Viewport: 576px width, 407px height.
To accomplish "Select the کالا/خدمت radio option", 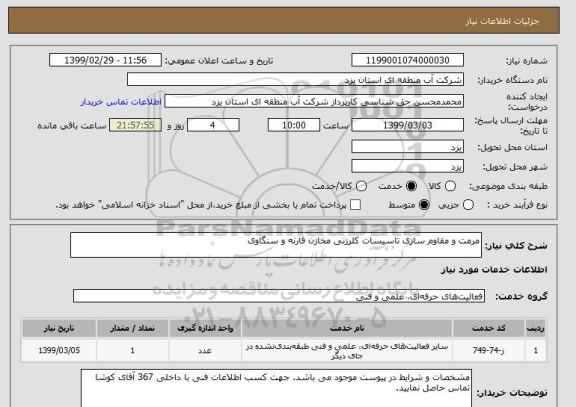I will click(361, 186).
